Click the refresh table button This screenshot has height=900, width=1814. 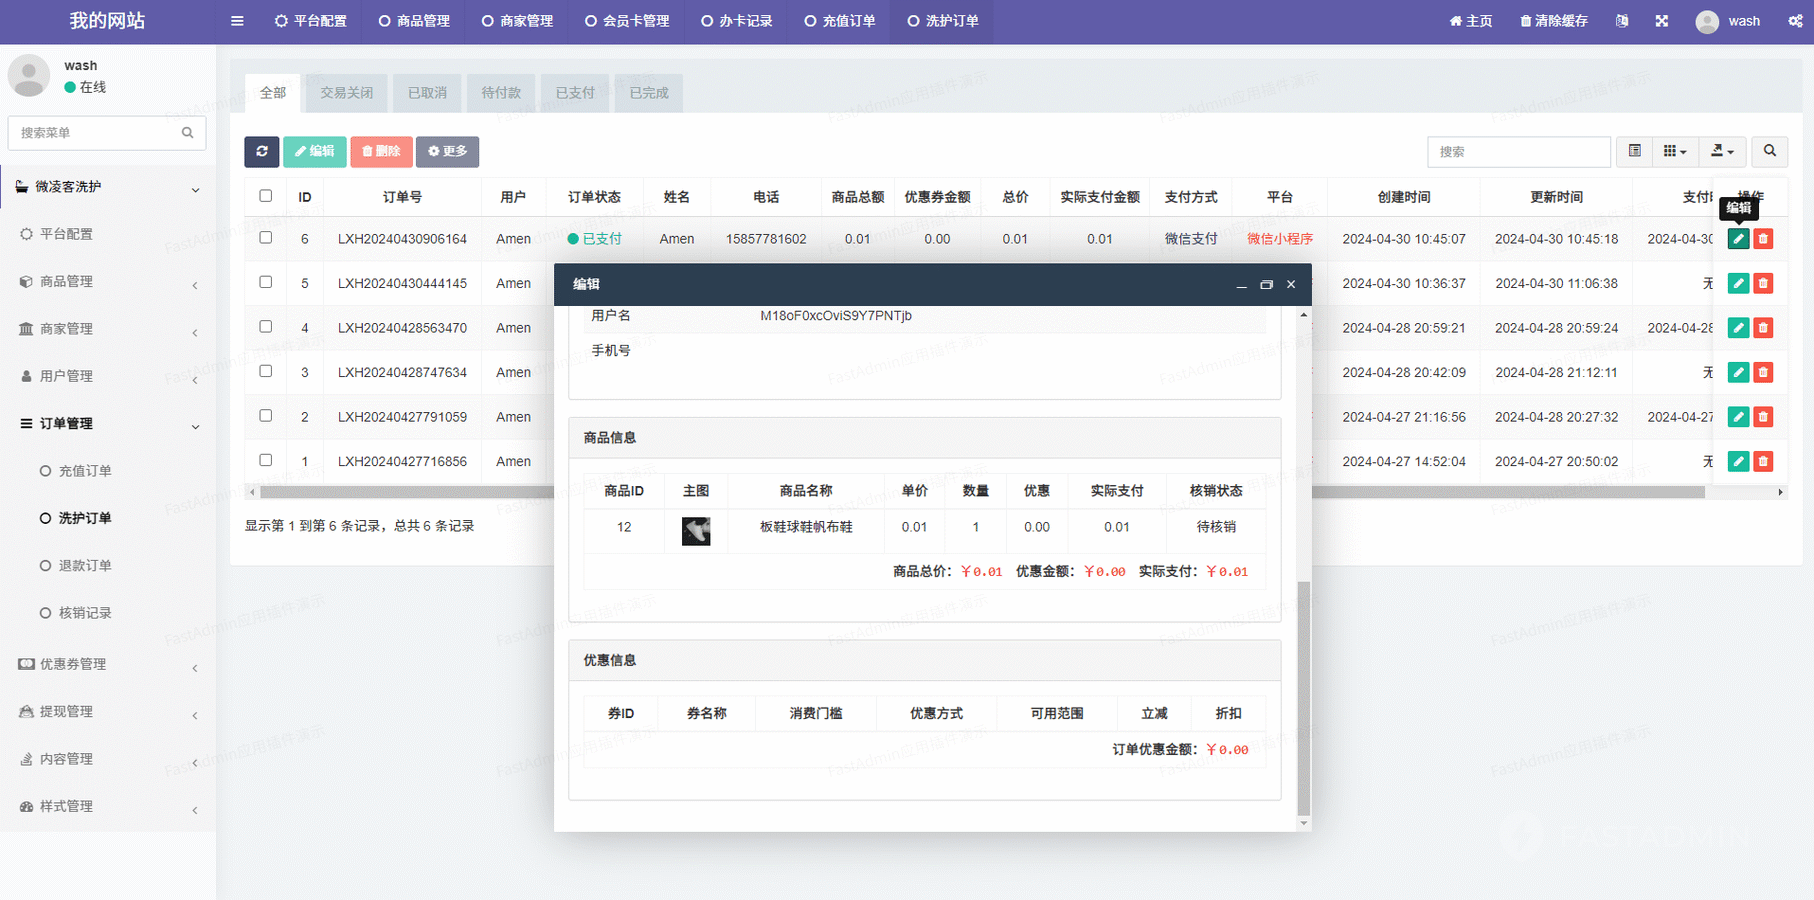pos(262,151)
